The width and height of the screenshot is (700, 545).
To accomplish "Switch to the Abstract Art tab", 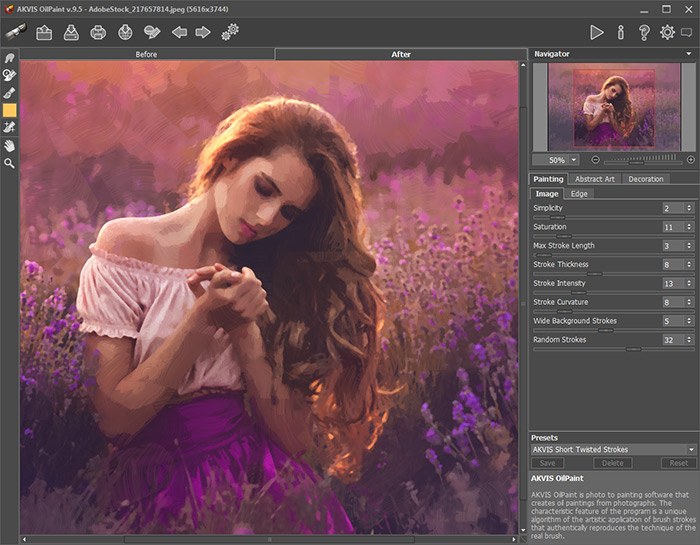I will click(595, 179).
